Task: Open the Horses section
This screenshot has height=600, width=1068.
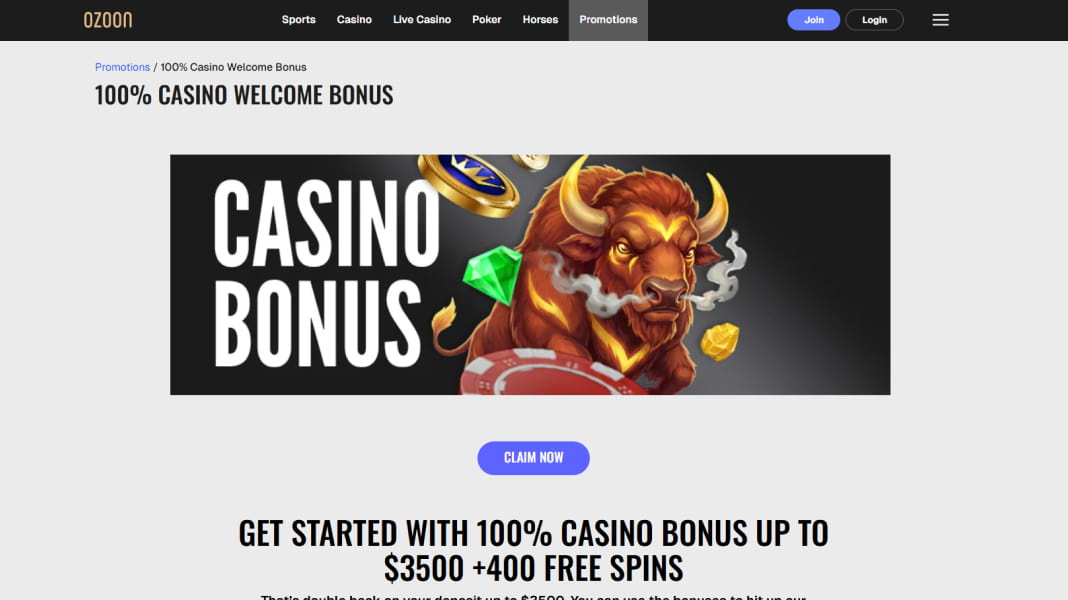Action: (540, 20)
